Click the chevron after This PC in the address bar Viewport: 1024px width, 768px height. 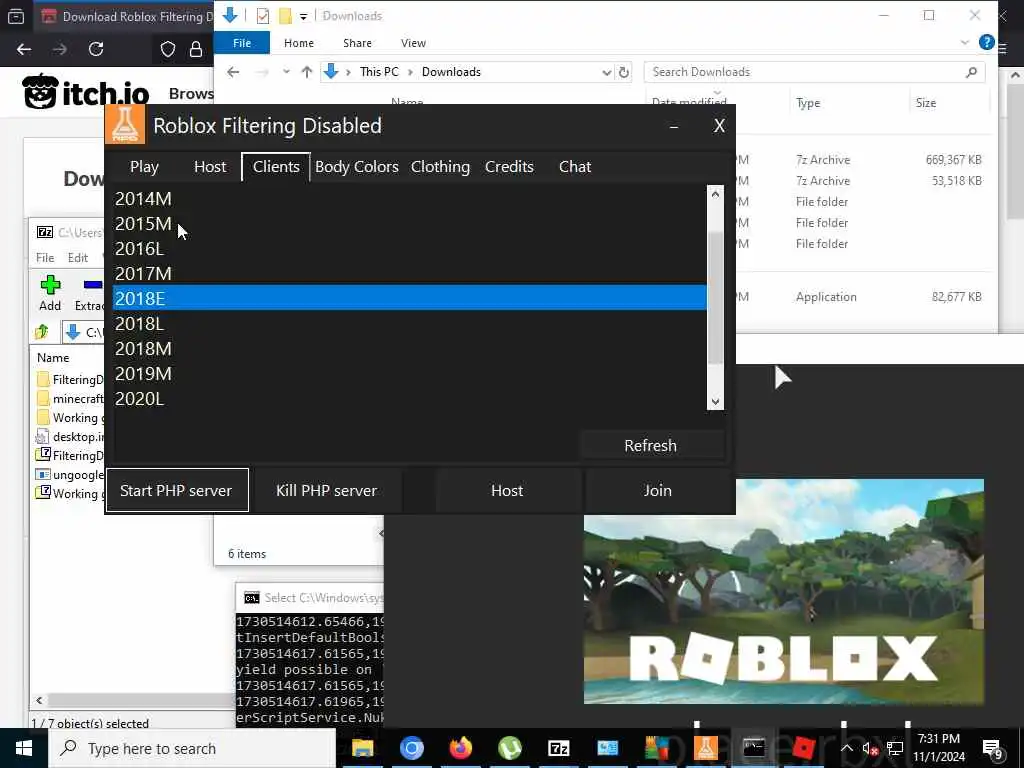pyautogui.click(x=411, y=72)
